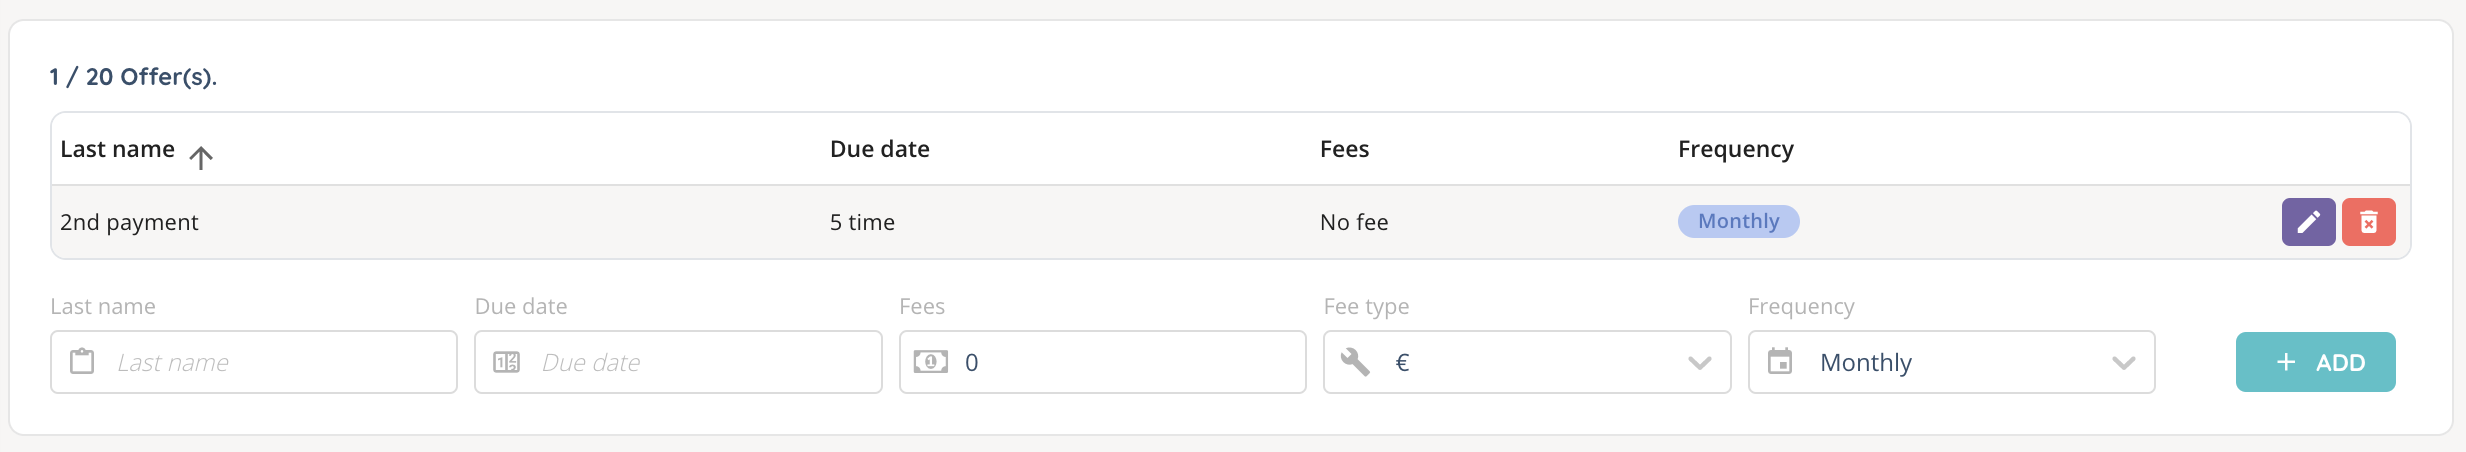Click the clipboard icon in Last name field
Viewport: 2466px width, 452px height.
coord(82,362)
